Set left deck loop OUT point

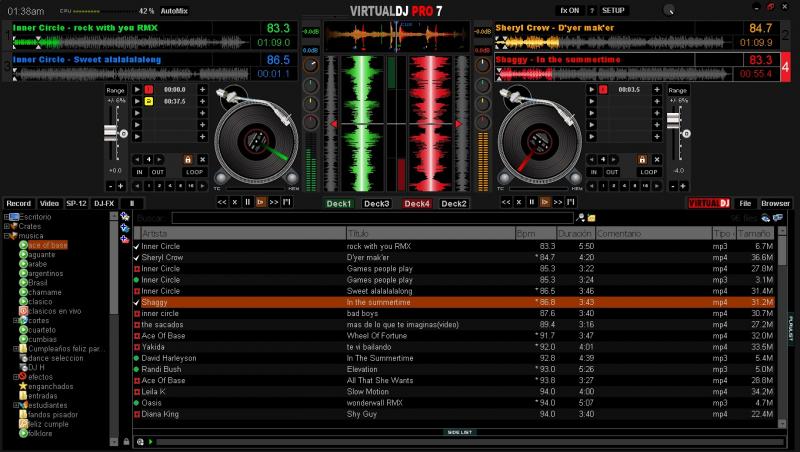point(158,172)
